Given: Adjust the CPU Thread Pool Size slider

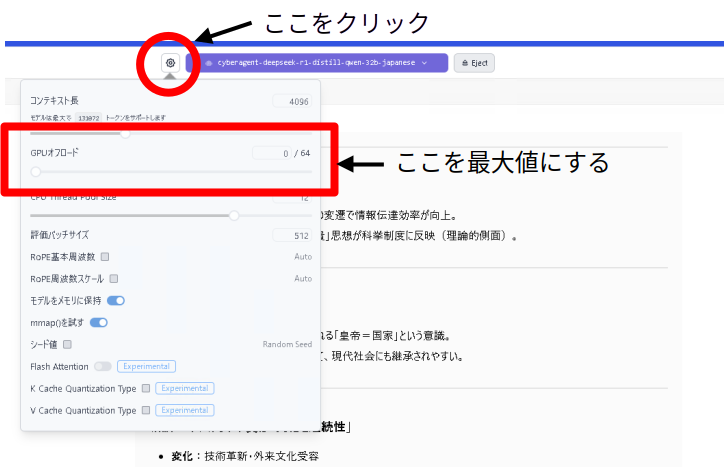Looking at the screenshot, I should (234, 215).
